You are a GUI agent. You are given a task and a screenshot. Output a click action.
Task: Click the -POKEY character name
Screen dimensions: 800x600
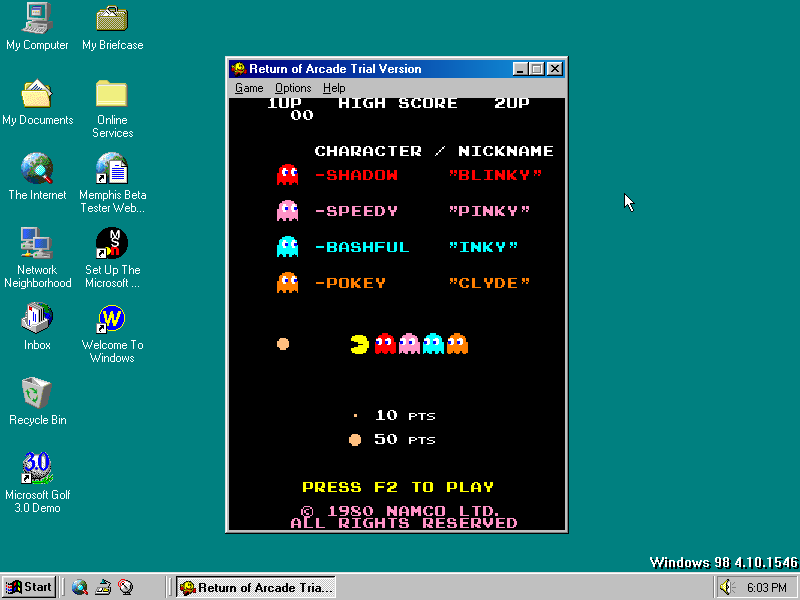(x=350, y=283)
